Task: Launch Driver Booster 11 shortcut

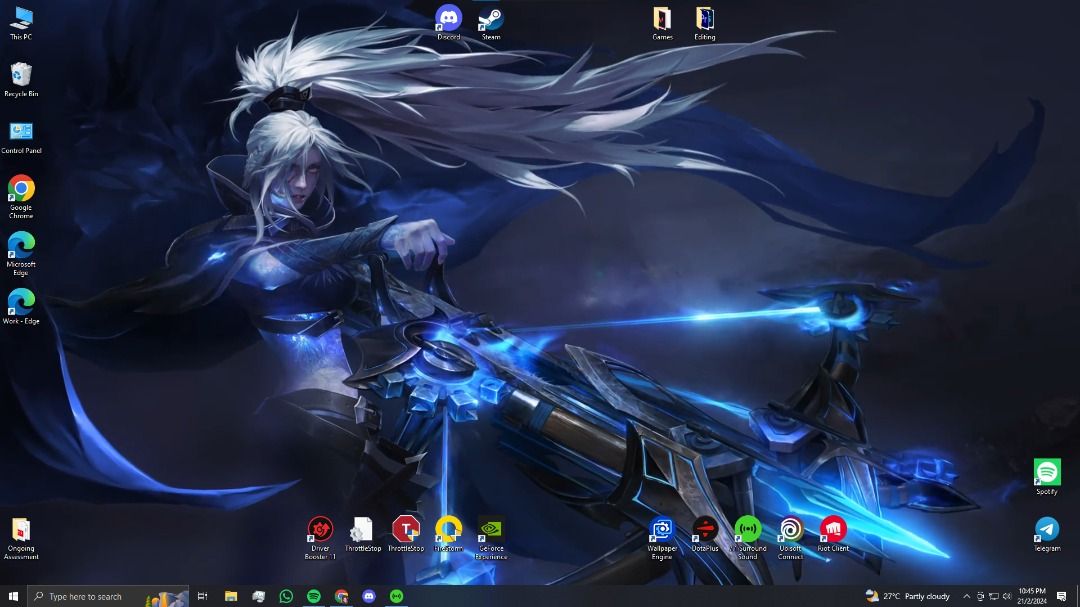Action: coord(320,537)
